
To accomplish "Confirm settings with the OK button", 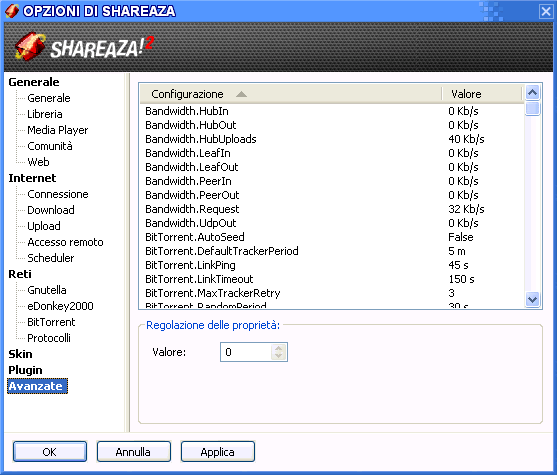I will coord(50,452).
